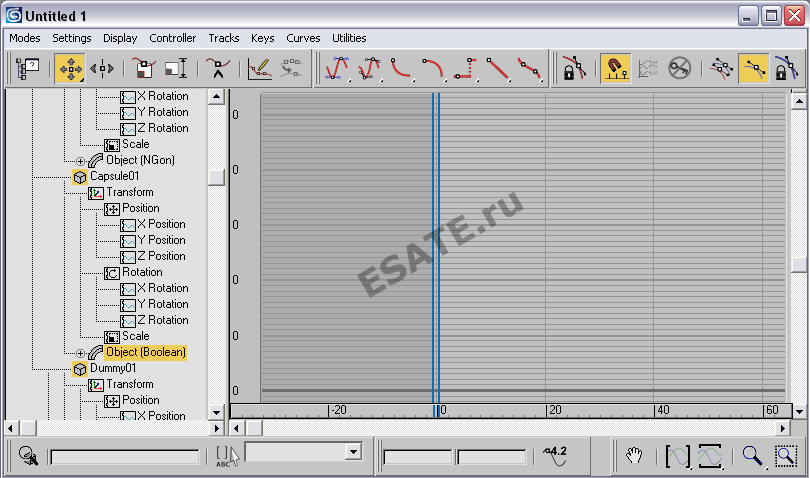
Task: Select the Zoom magnifier tool
Action: point(752,456)
